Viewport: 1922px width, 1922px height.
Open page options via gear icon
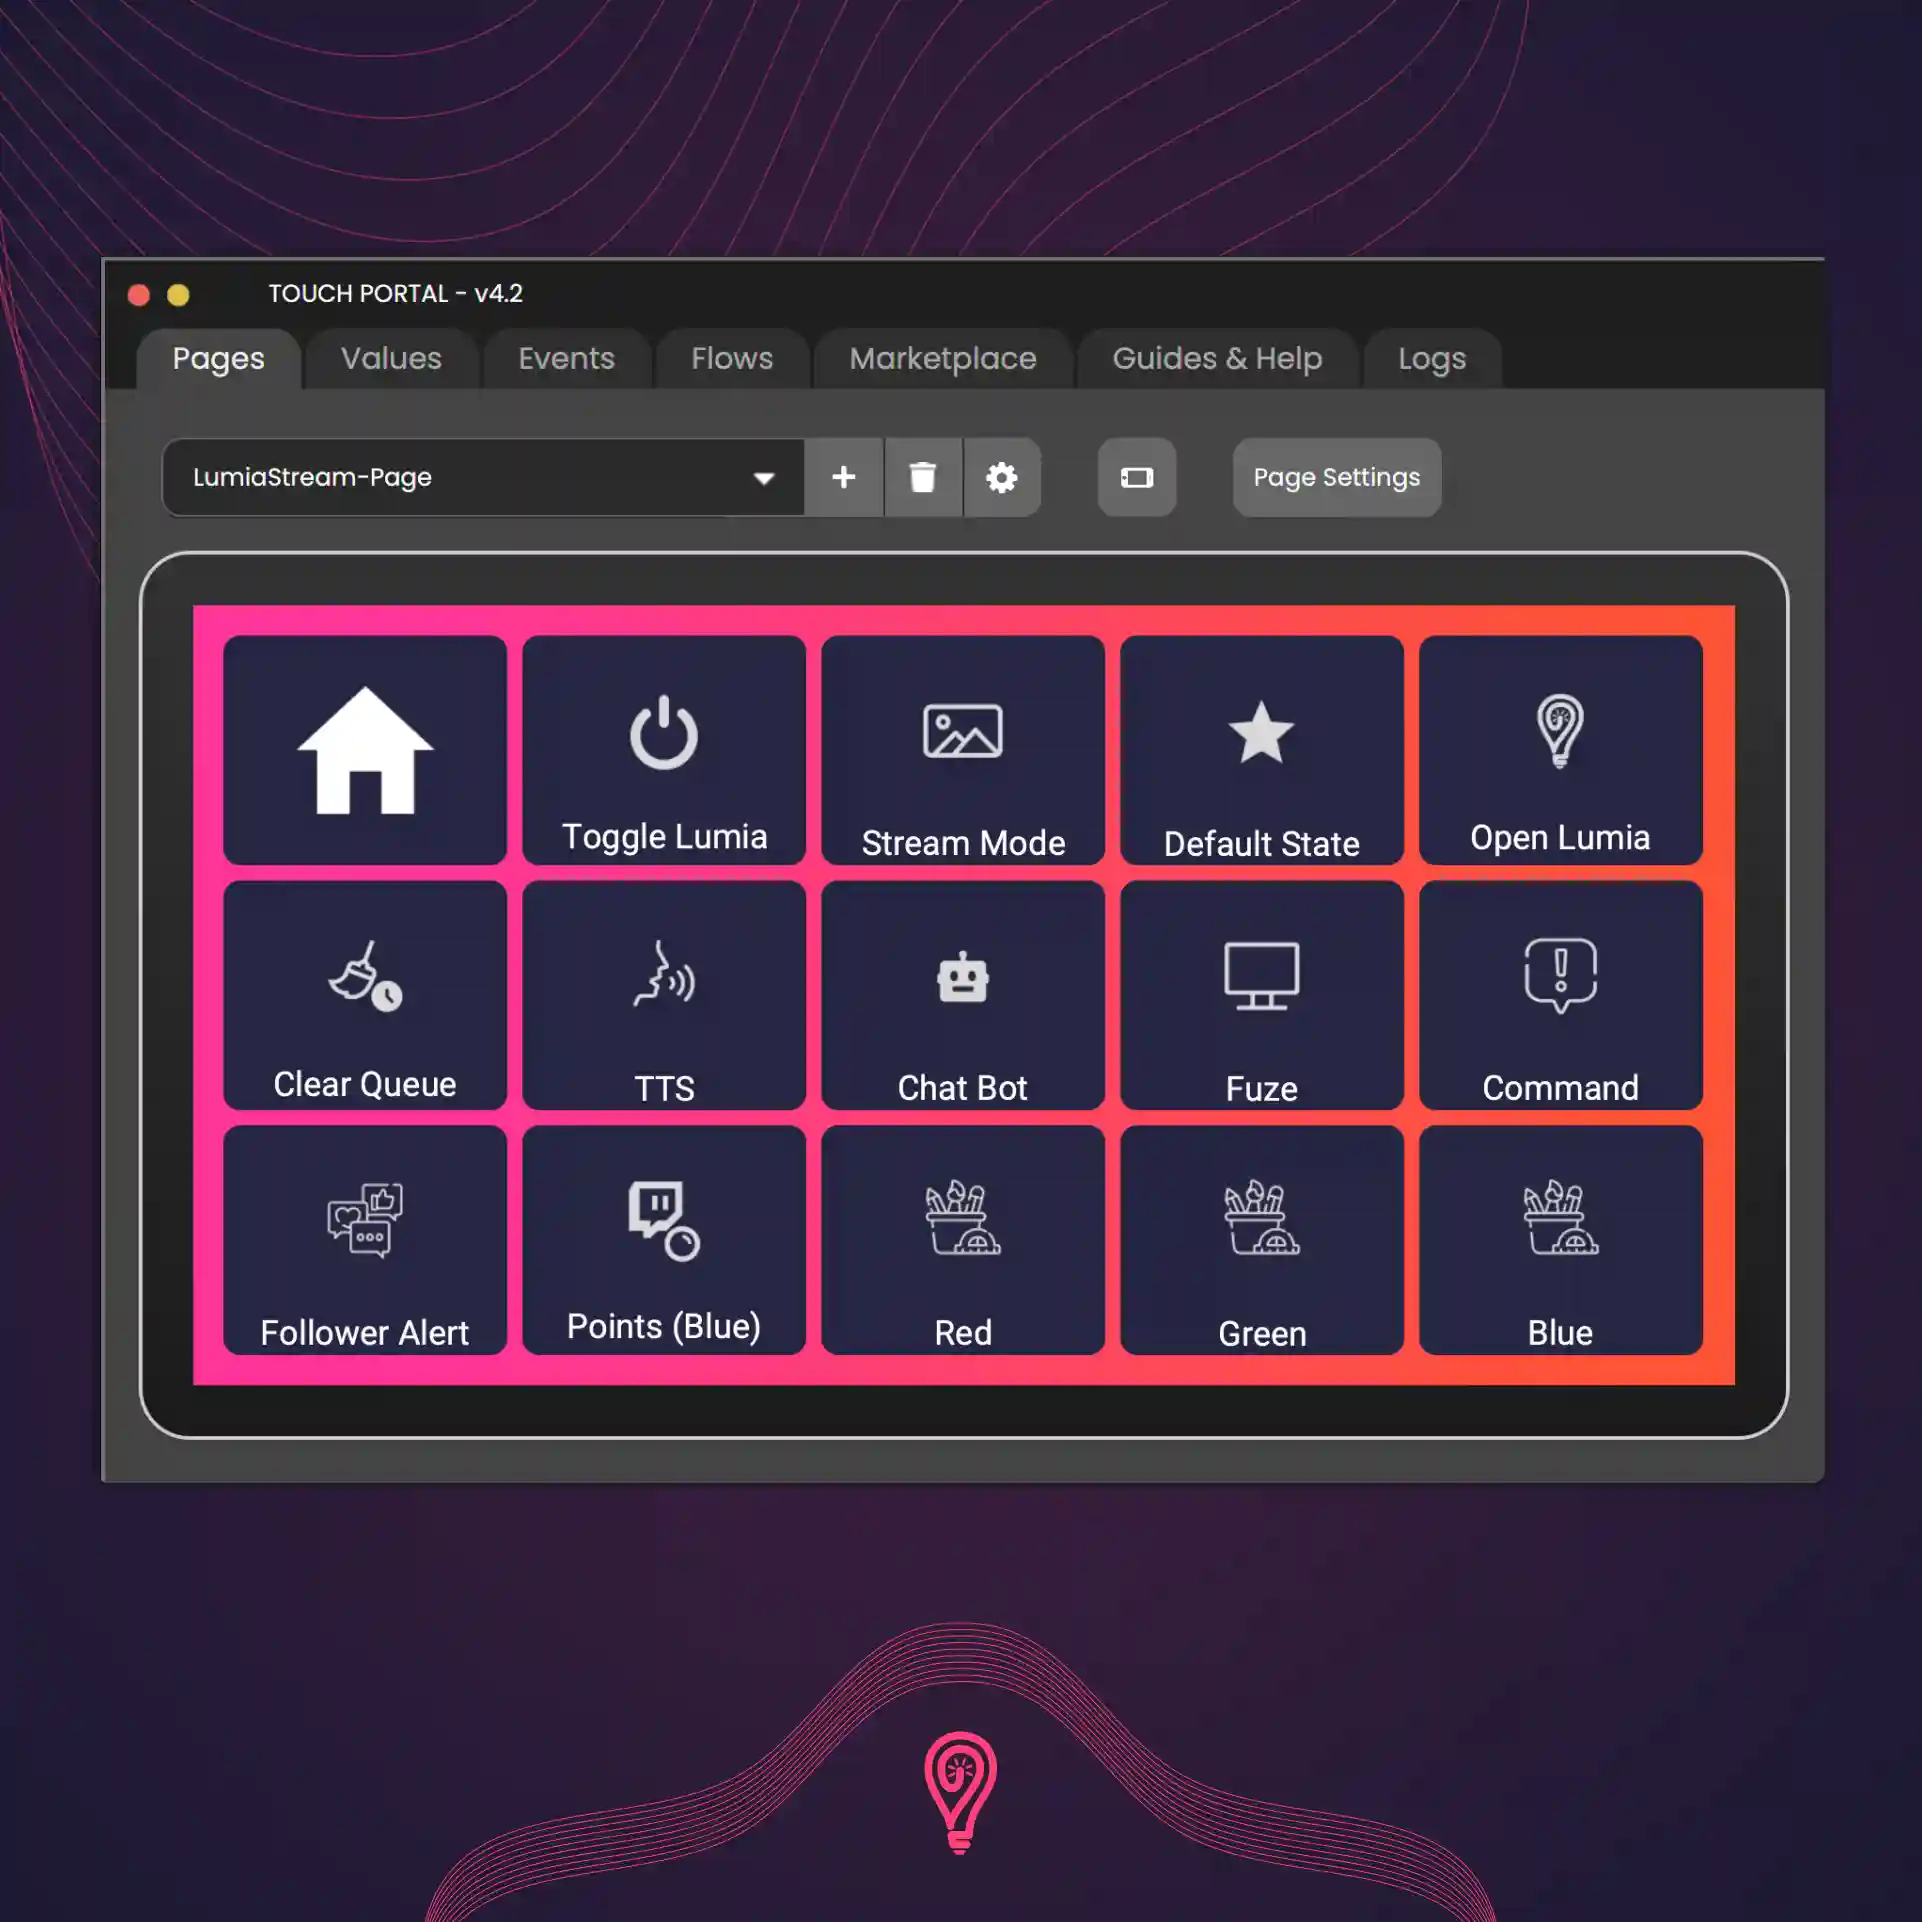coord(1002,477)
